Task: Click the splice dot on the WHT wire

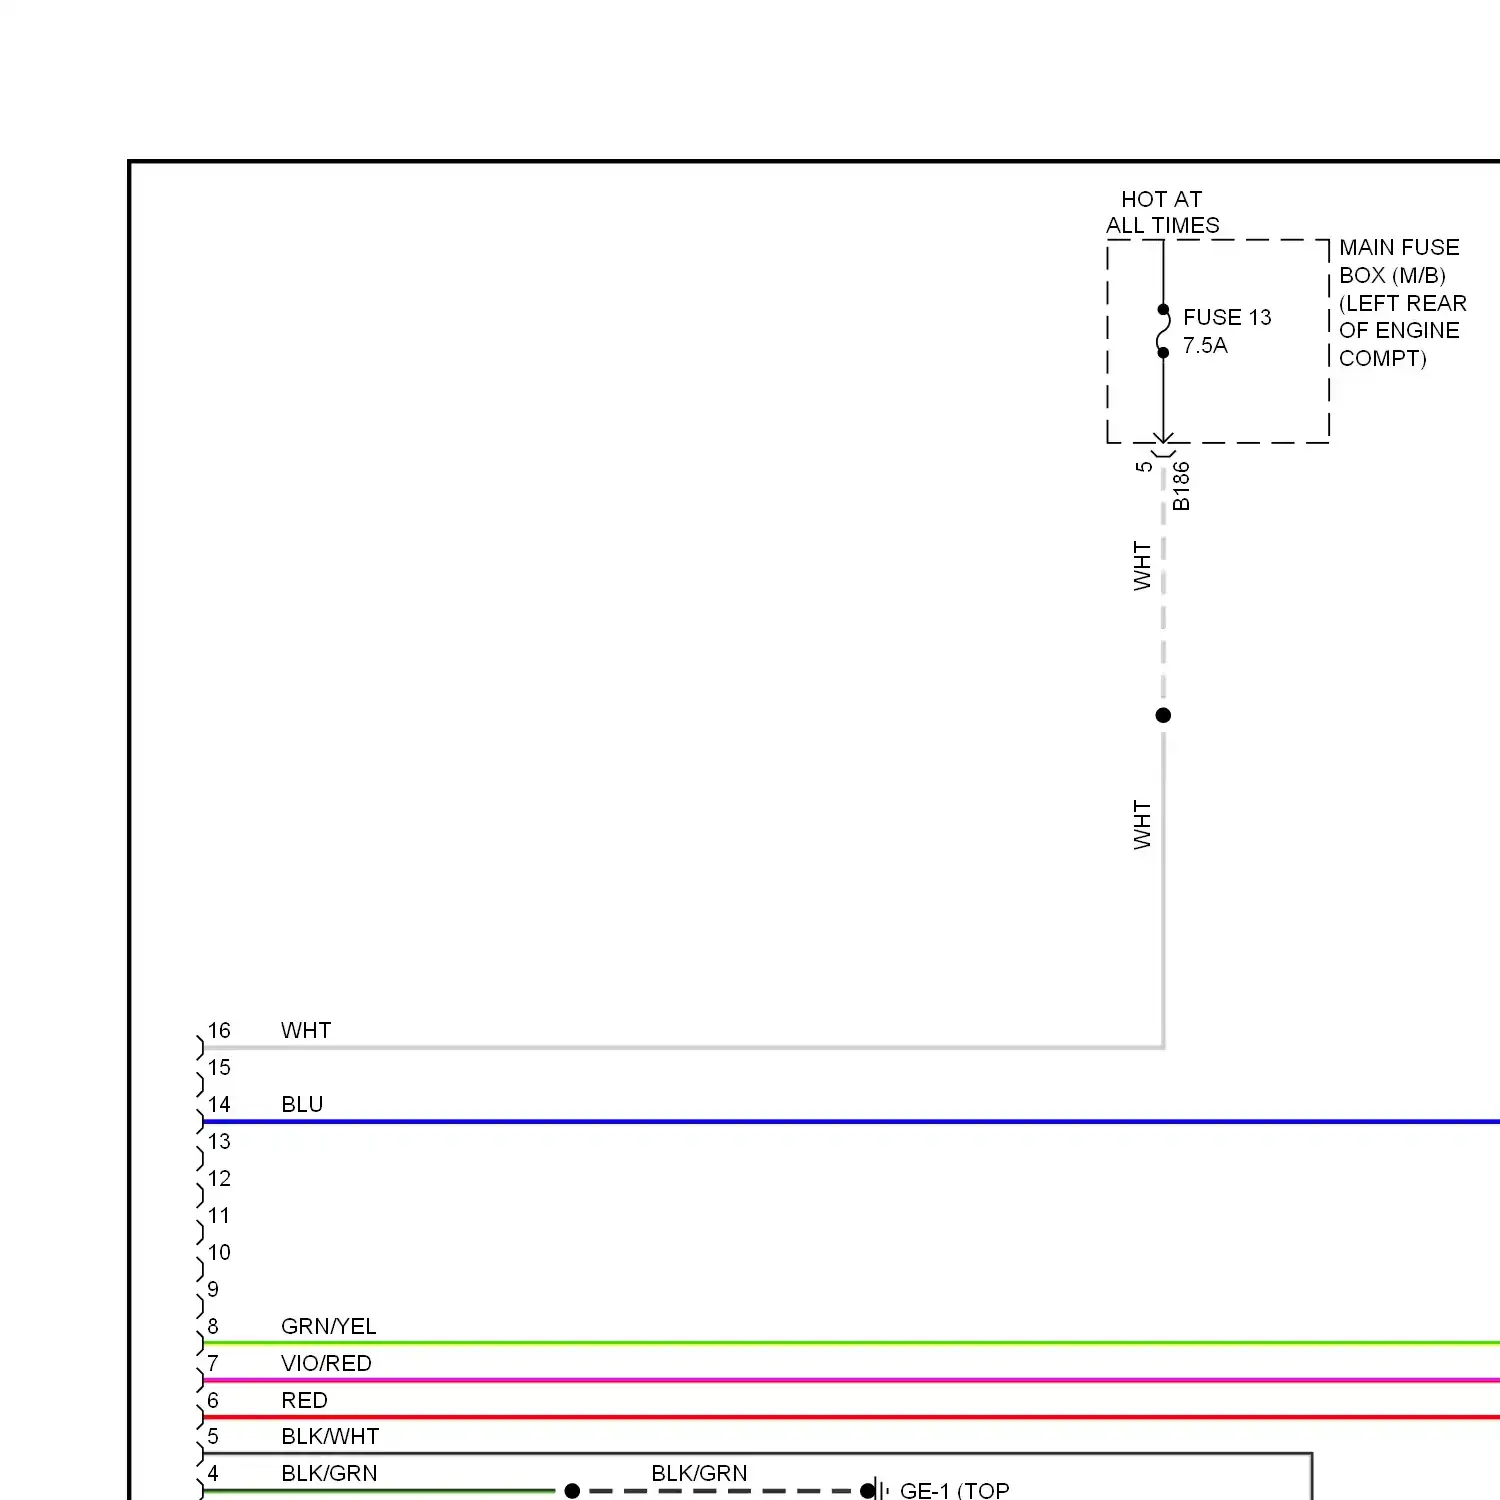Action: pyautogui.click(x=1163, y=715)
